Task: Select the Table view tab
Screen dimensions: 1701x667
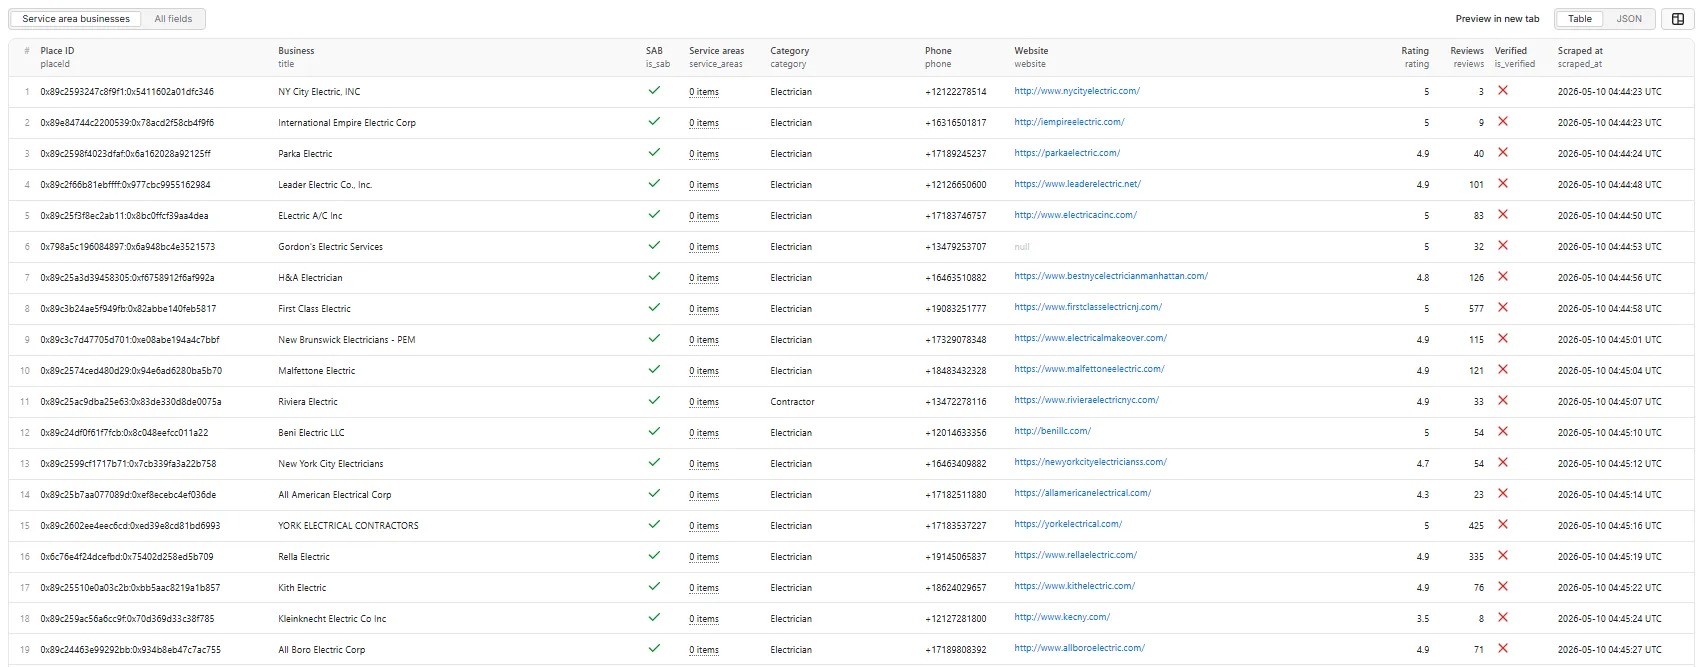Action: (1580, 19)
